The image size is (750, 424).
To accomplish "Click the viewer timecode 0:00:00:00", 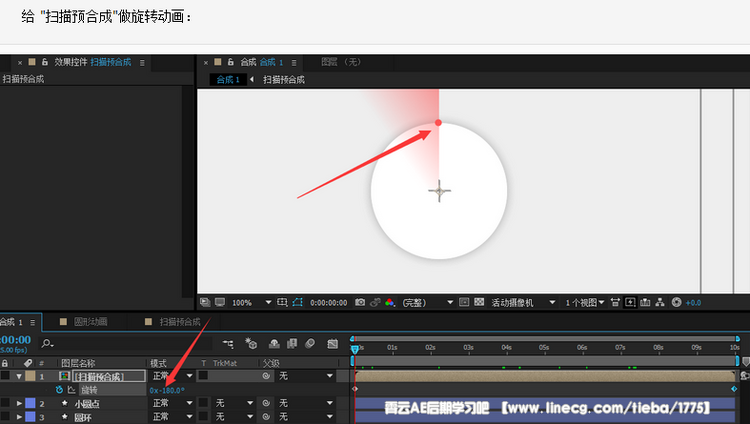I will click(x=329, y=302).
